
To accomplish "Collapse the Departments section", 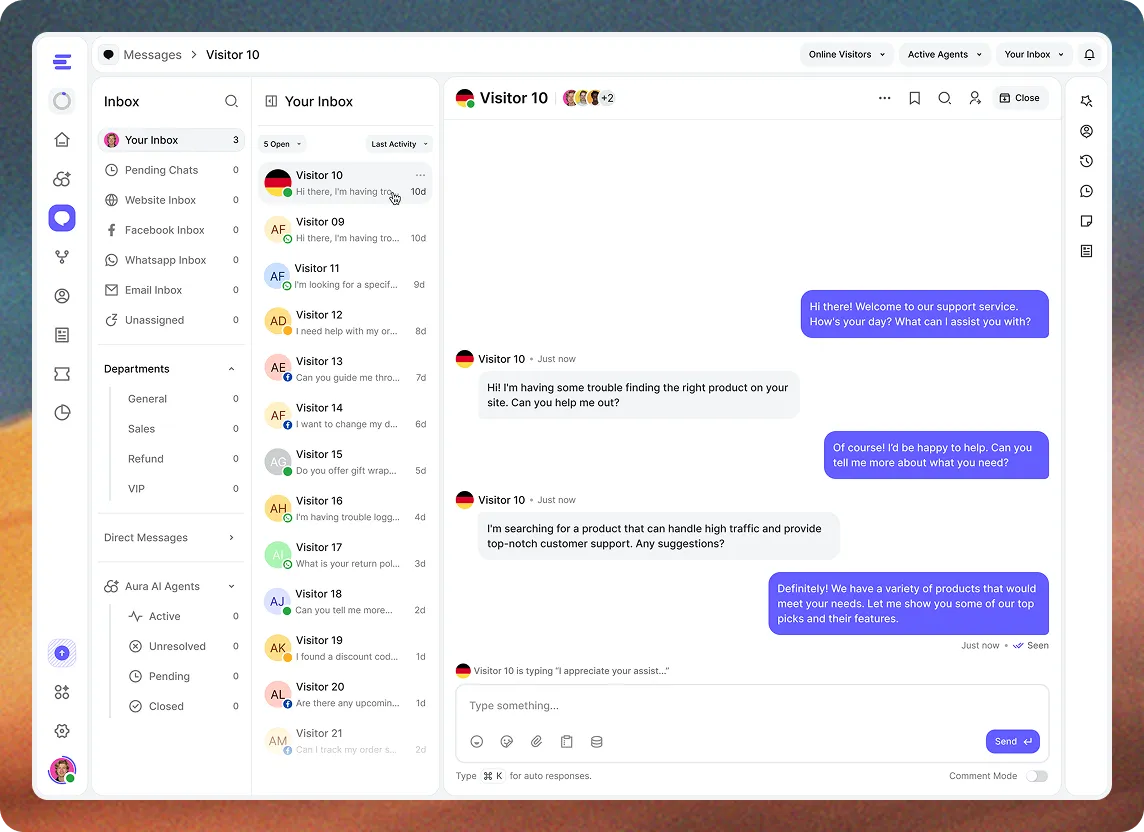I will [x=231, y=369].
